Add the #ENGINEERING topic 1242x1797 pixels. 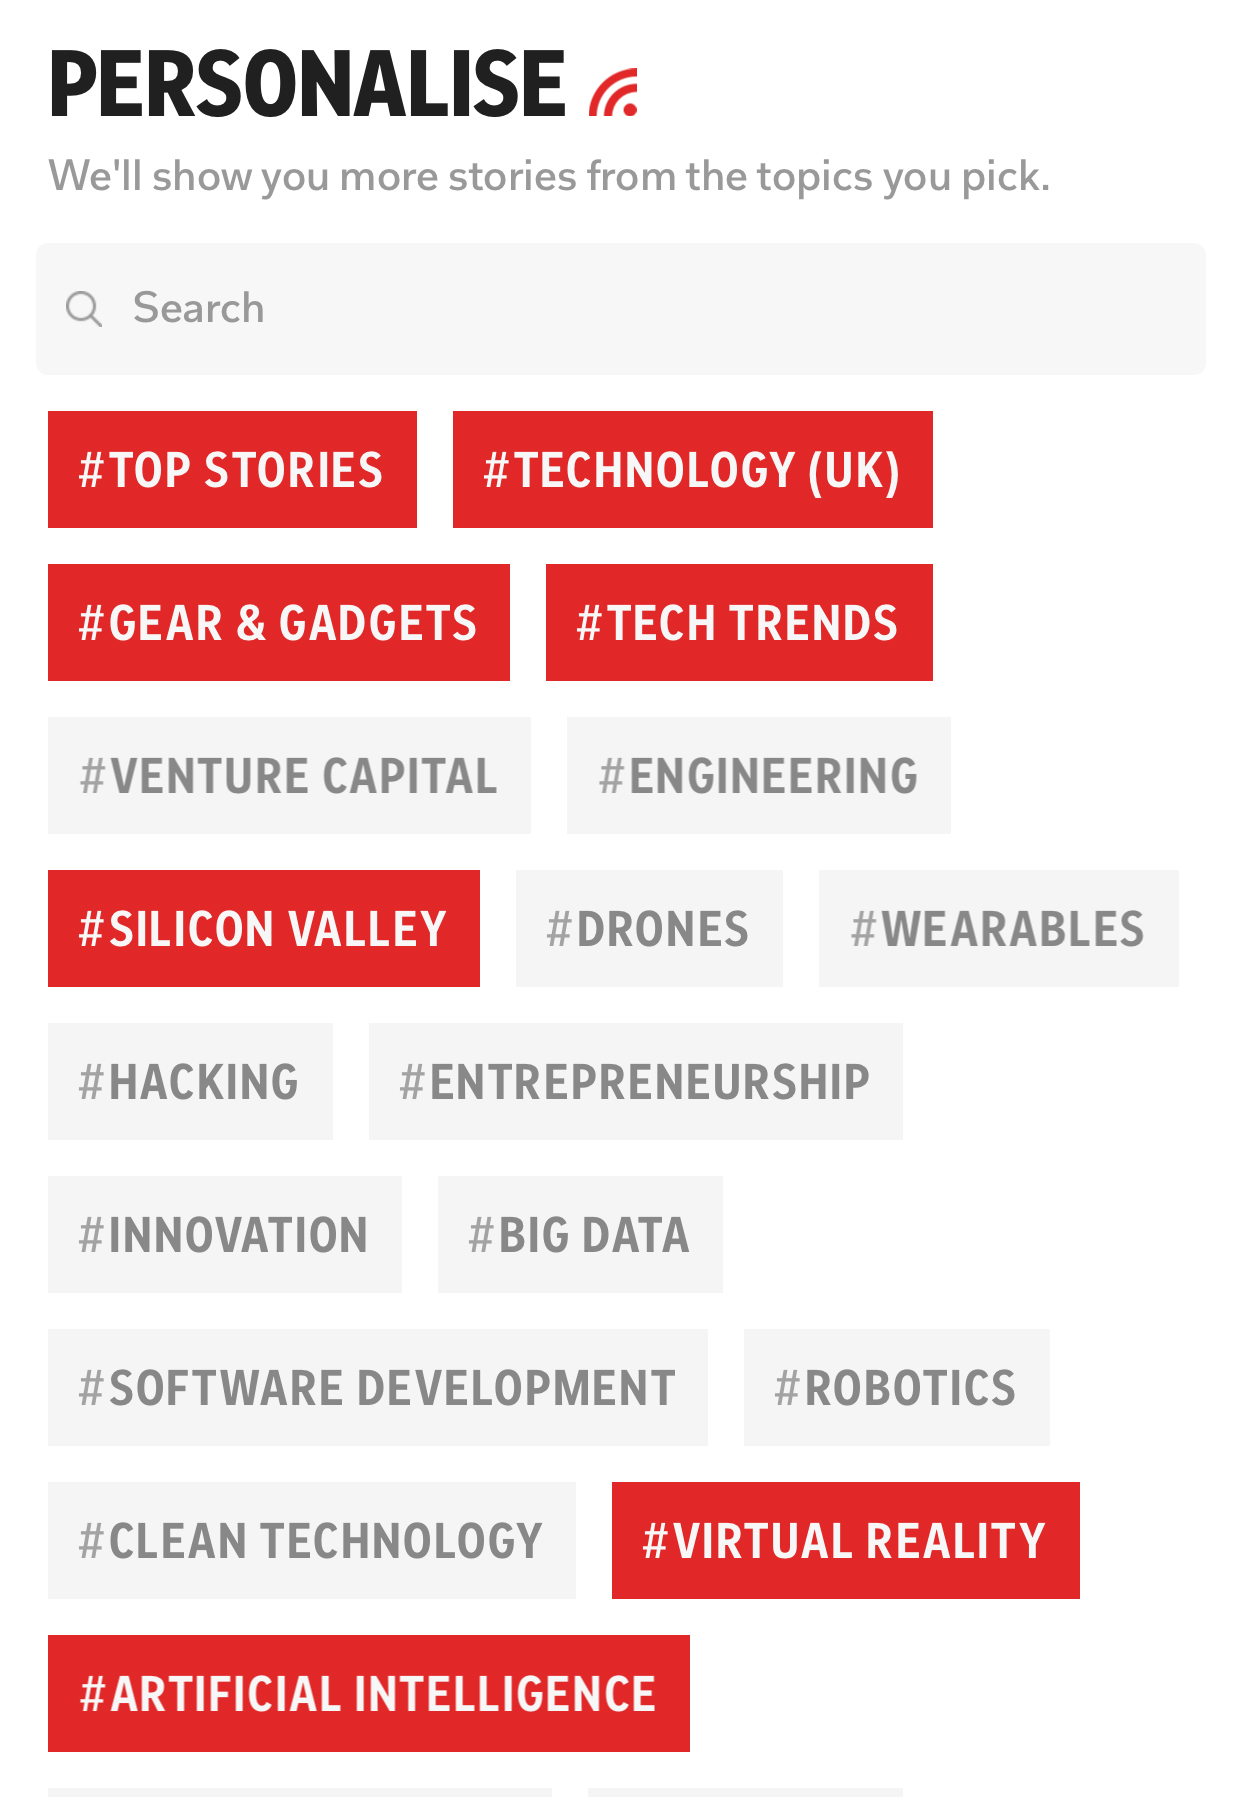pos(759,776)
